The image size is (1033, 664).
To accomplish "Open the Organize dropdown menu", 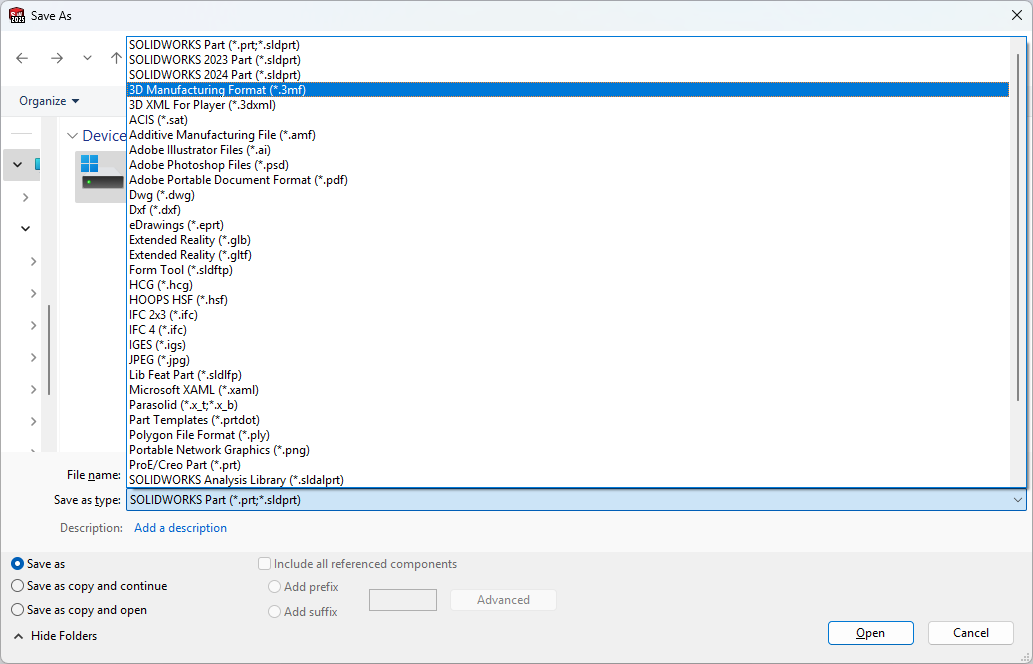I will (x=49, y=101).
